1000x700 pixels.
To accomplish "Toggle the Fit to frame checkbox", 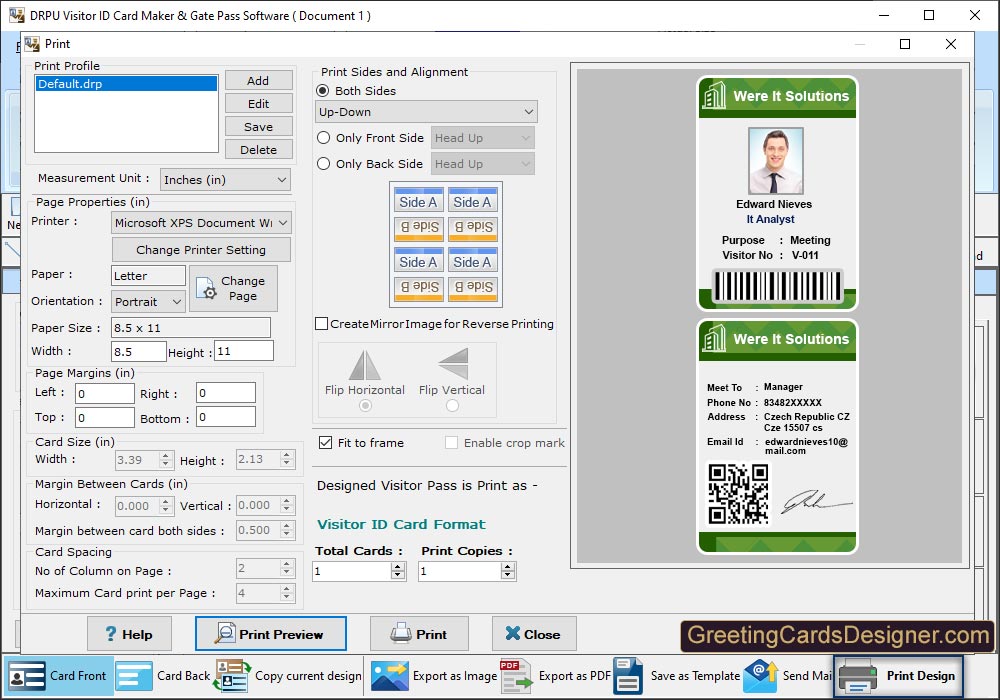I will click(x=325, y=442).
